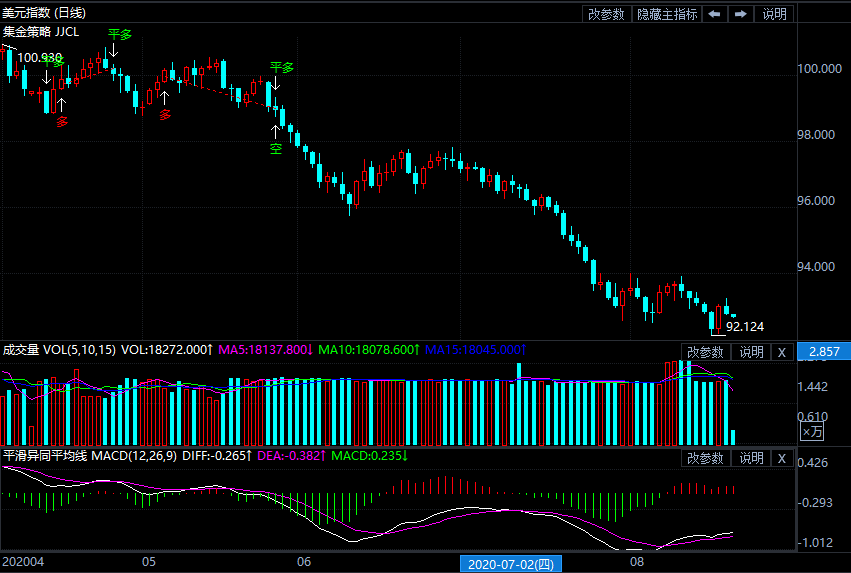
Task: Click the right arrow navigation button
Action: coord(741,14)
